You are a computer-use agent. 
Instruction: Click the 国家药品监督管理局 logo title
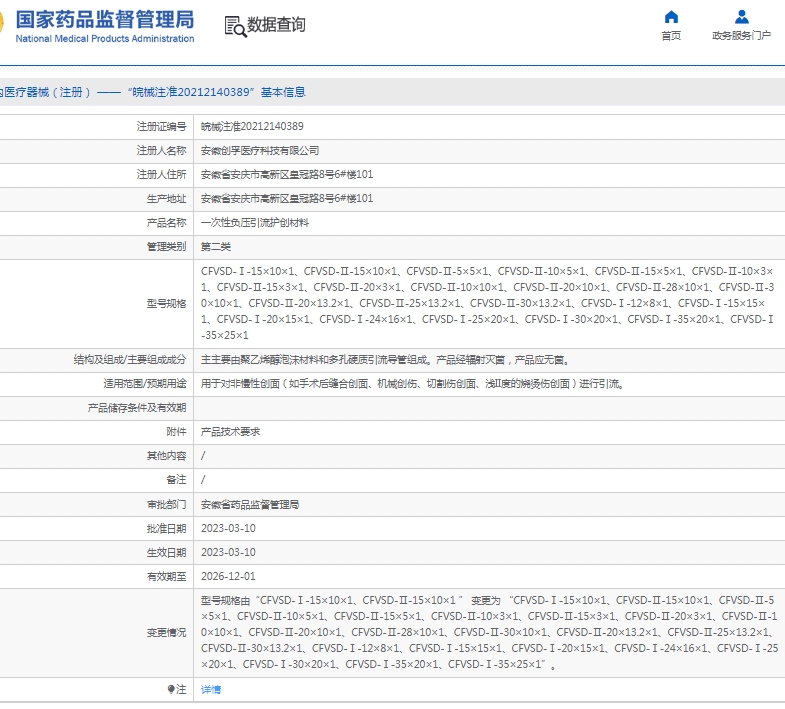[x=105, y=20]
